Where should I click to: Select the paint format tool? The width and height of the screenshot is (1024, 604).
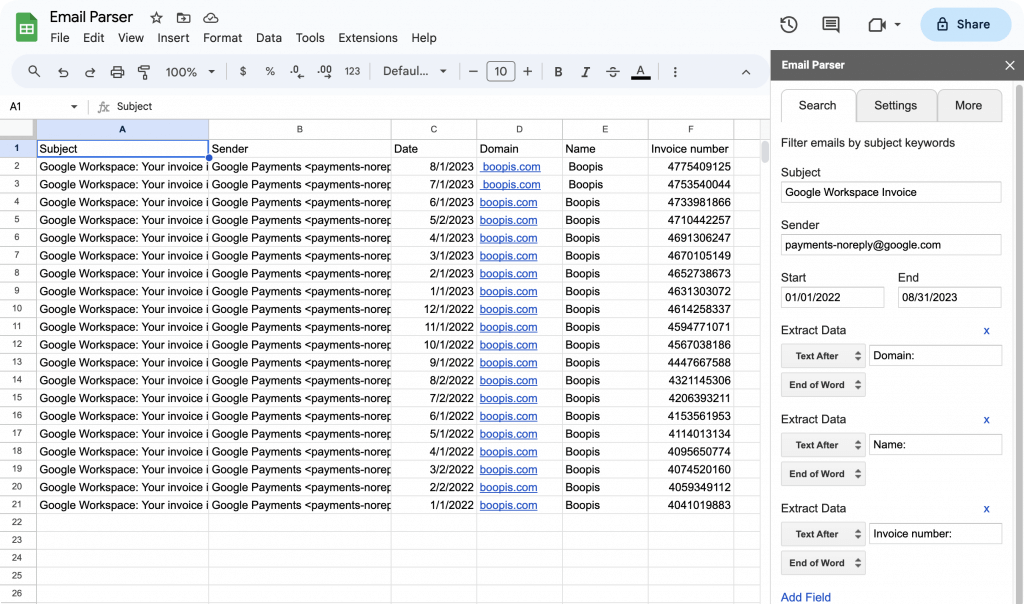(143, 72)
